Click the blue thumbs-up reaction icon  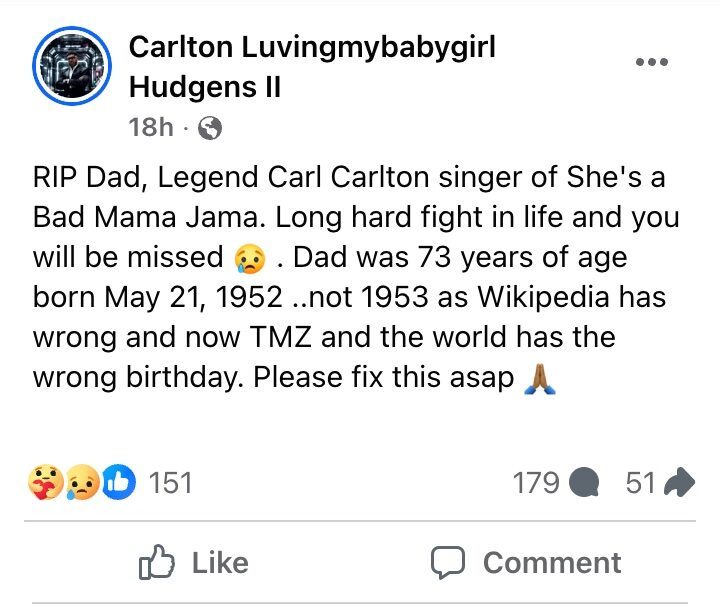tap(116, 483)
